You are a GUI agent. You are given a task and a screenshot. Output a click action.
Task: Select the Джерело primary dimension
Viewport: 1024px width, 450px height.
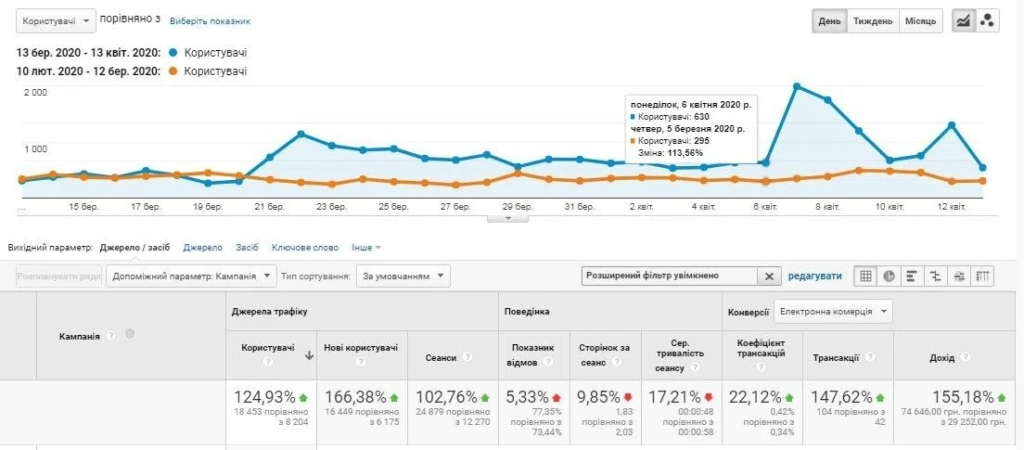pyautogui.click(x=203, y=248)
